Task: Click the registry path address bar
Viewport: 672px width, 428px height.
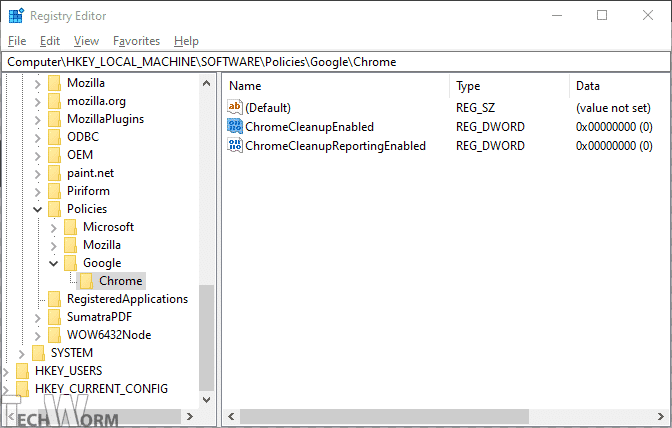Action: pos(336,61)
